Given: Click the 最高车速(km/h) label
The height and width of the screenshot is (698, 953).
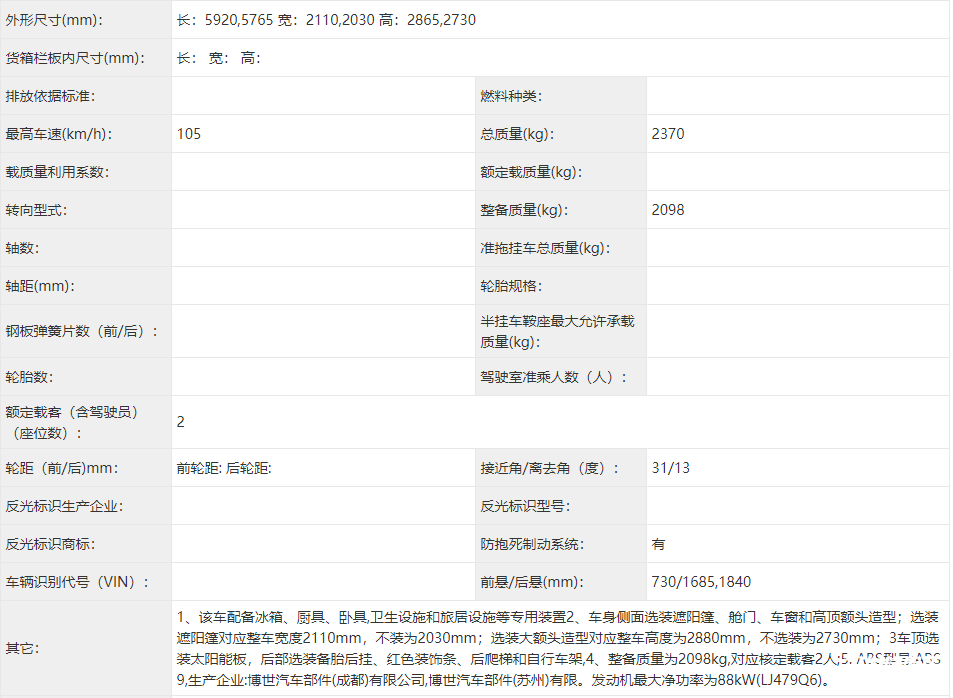Looking at the screenshot, I should pyautogui.click(x=59, y=134).
